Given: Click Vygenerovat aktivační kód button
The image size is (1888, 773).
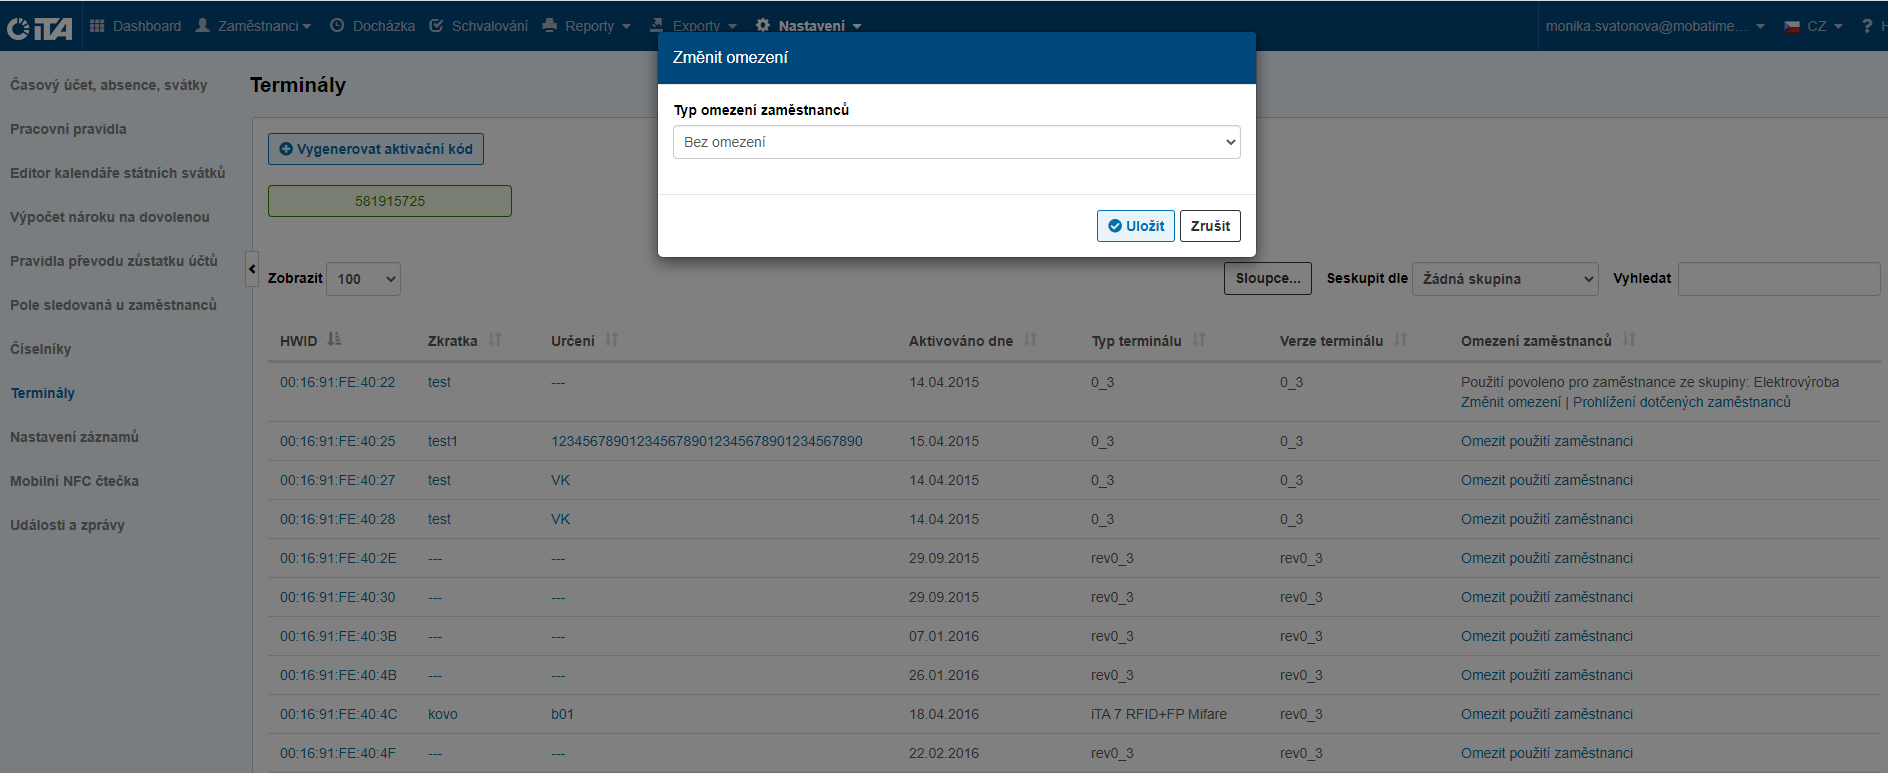Looking at the screenshot, I should tap(376, 149).
